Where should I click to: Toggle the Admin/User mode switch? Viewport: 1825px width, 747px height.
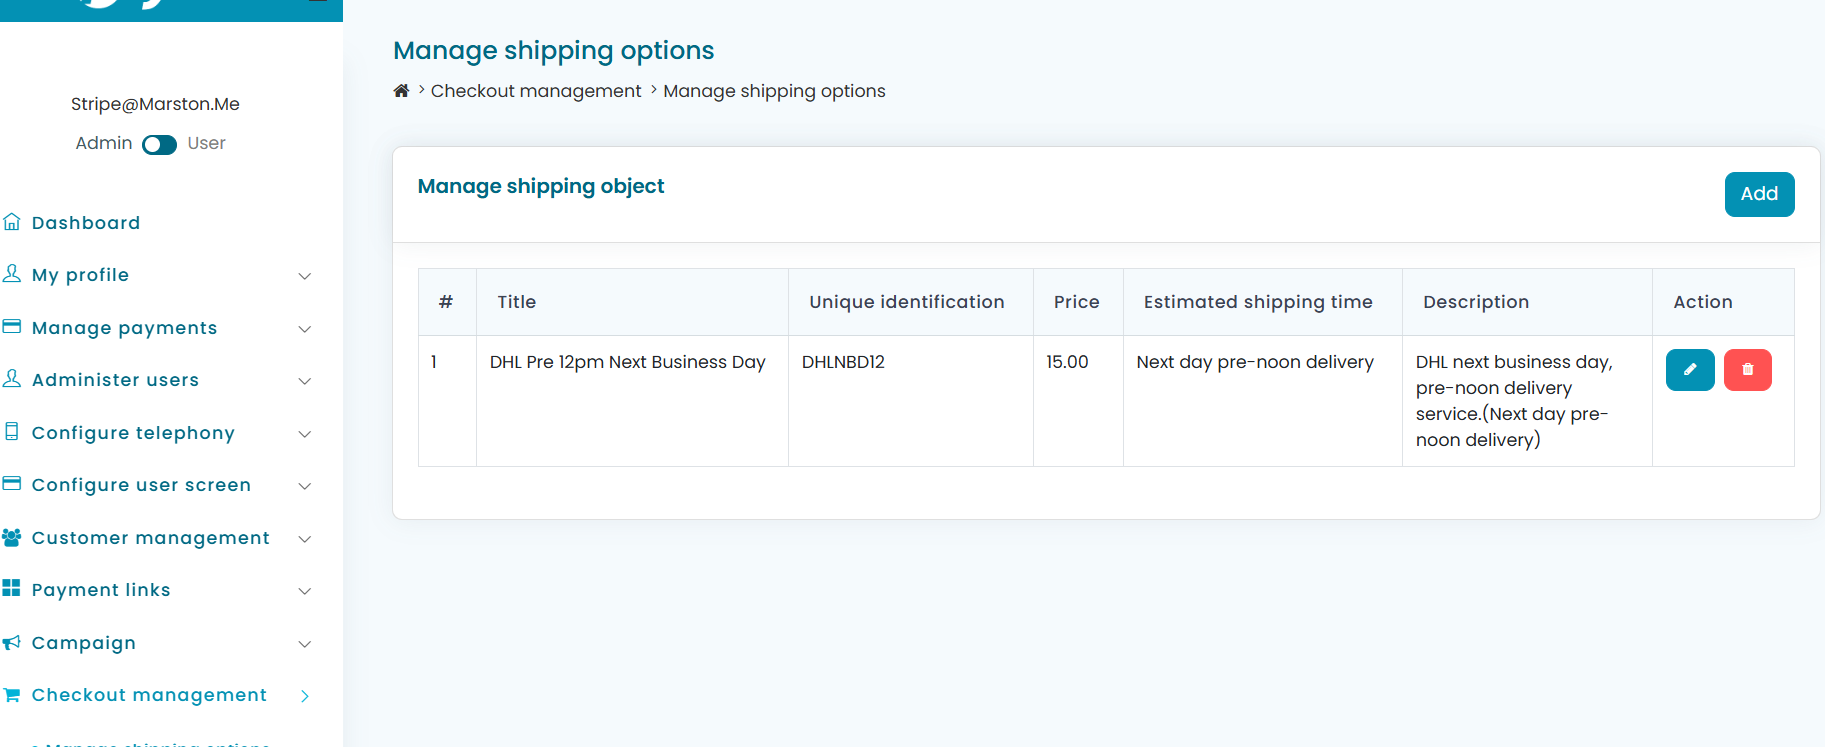[x=159, y=144]
